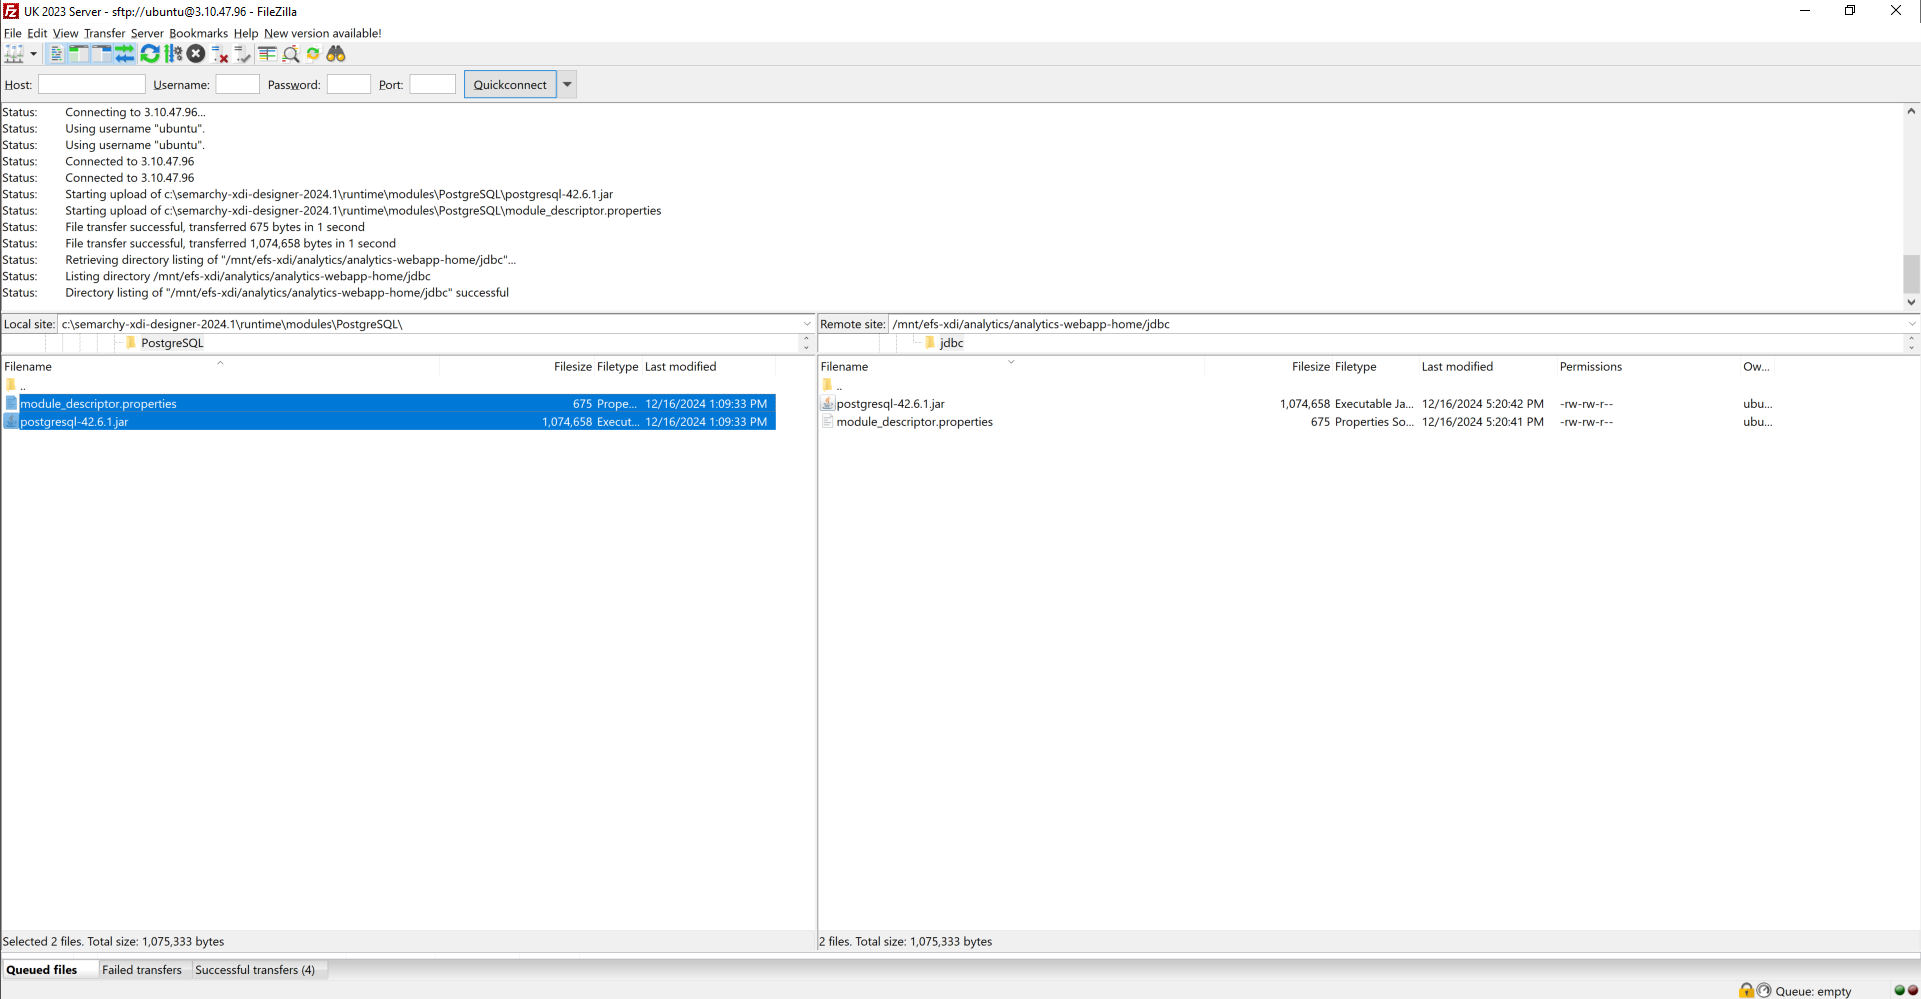1921x999 pixels.
Task: Open directory listing filters dialog
Action: [267, 54]
